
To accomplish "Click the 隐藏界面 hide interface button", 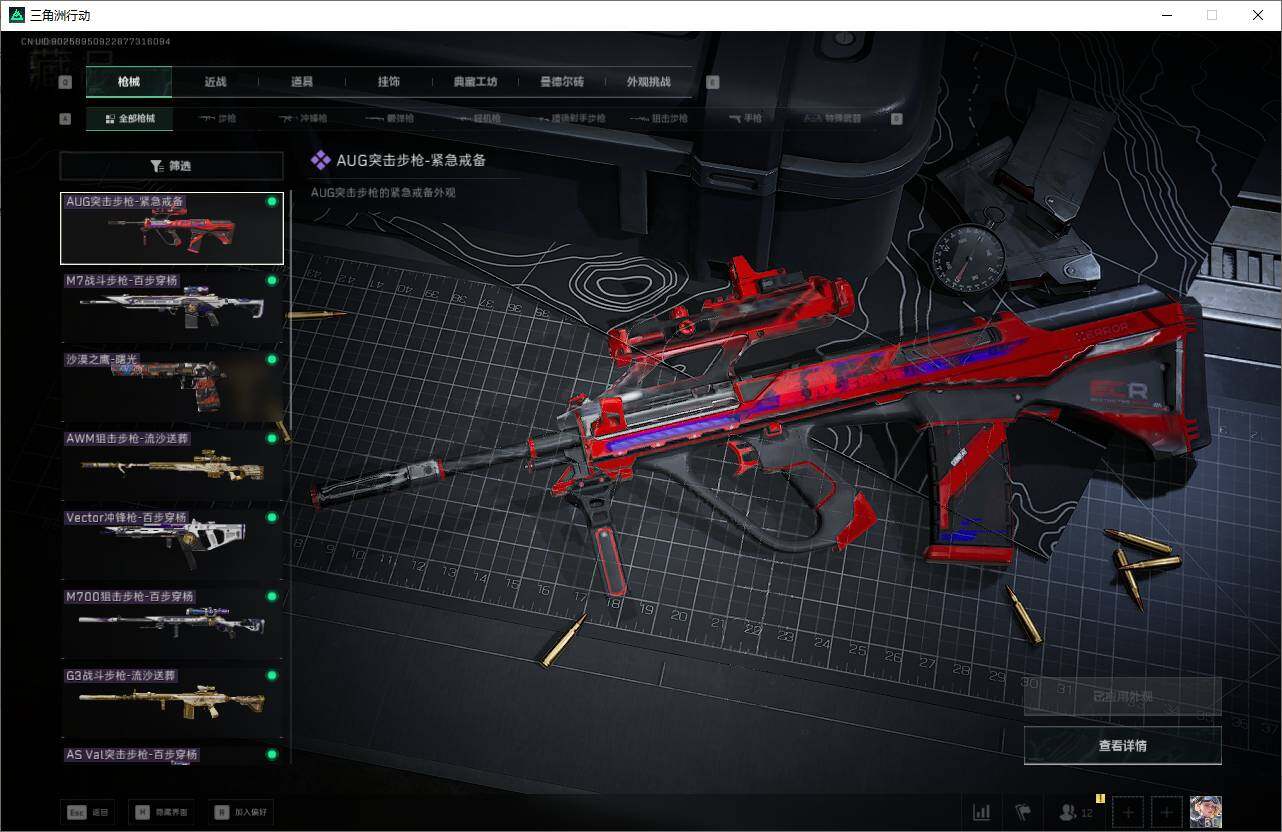I will 161,812.
